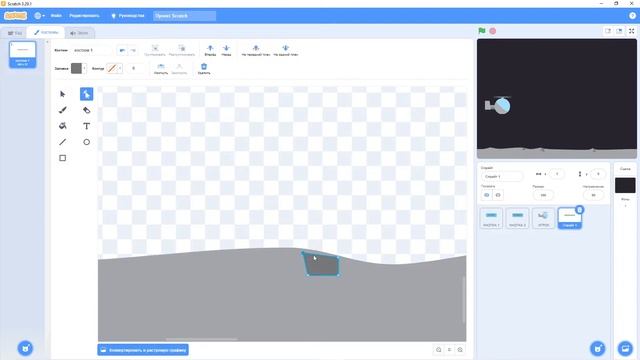This screenshot has width=640, height=360.
Task: Switch to the Code tab
Action: point(15,33)
